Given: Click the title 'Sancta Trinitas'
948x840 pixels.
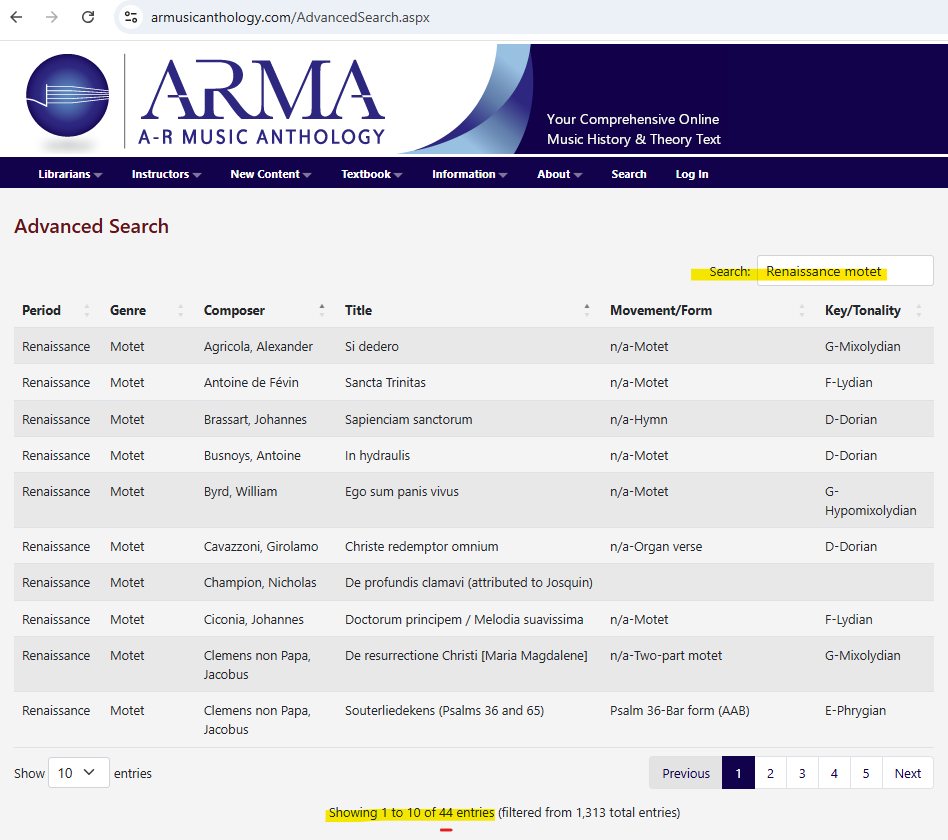Looking at the screenshot, I should [x=385, y=383].
